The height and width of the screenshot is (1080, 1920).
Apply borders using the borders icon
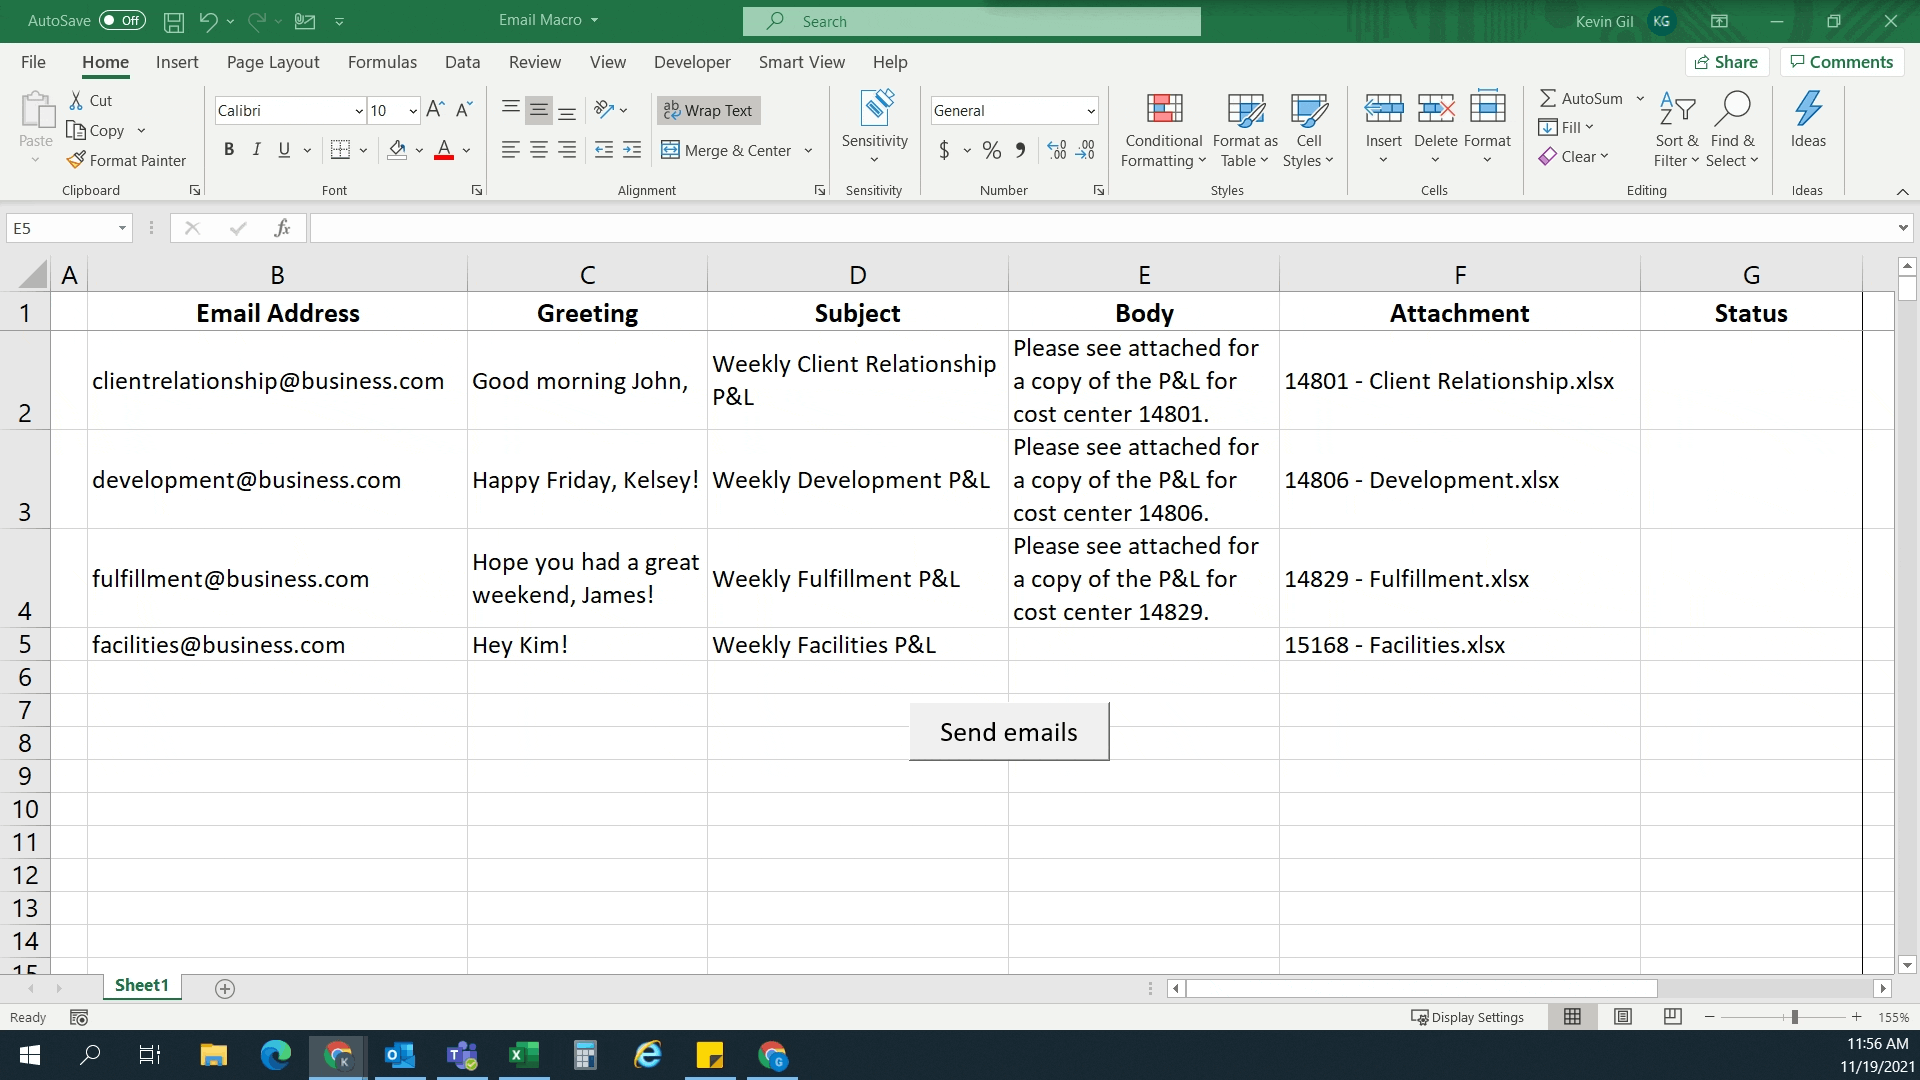coord(340,150)
